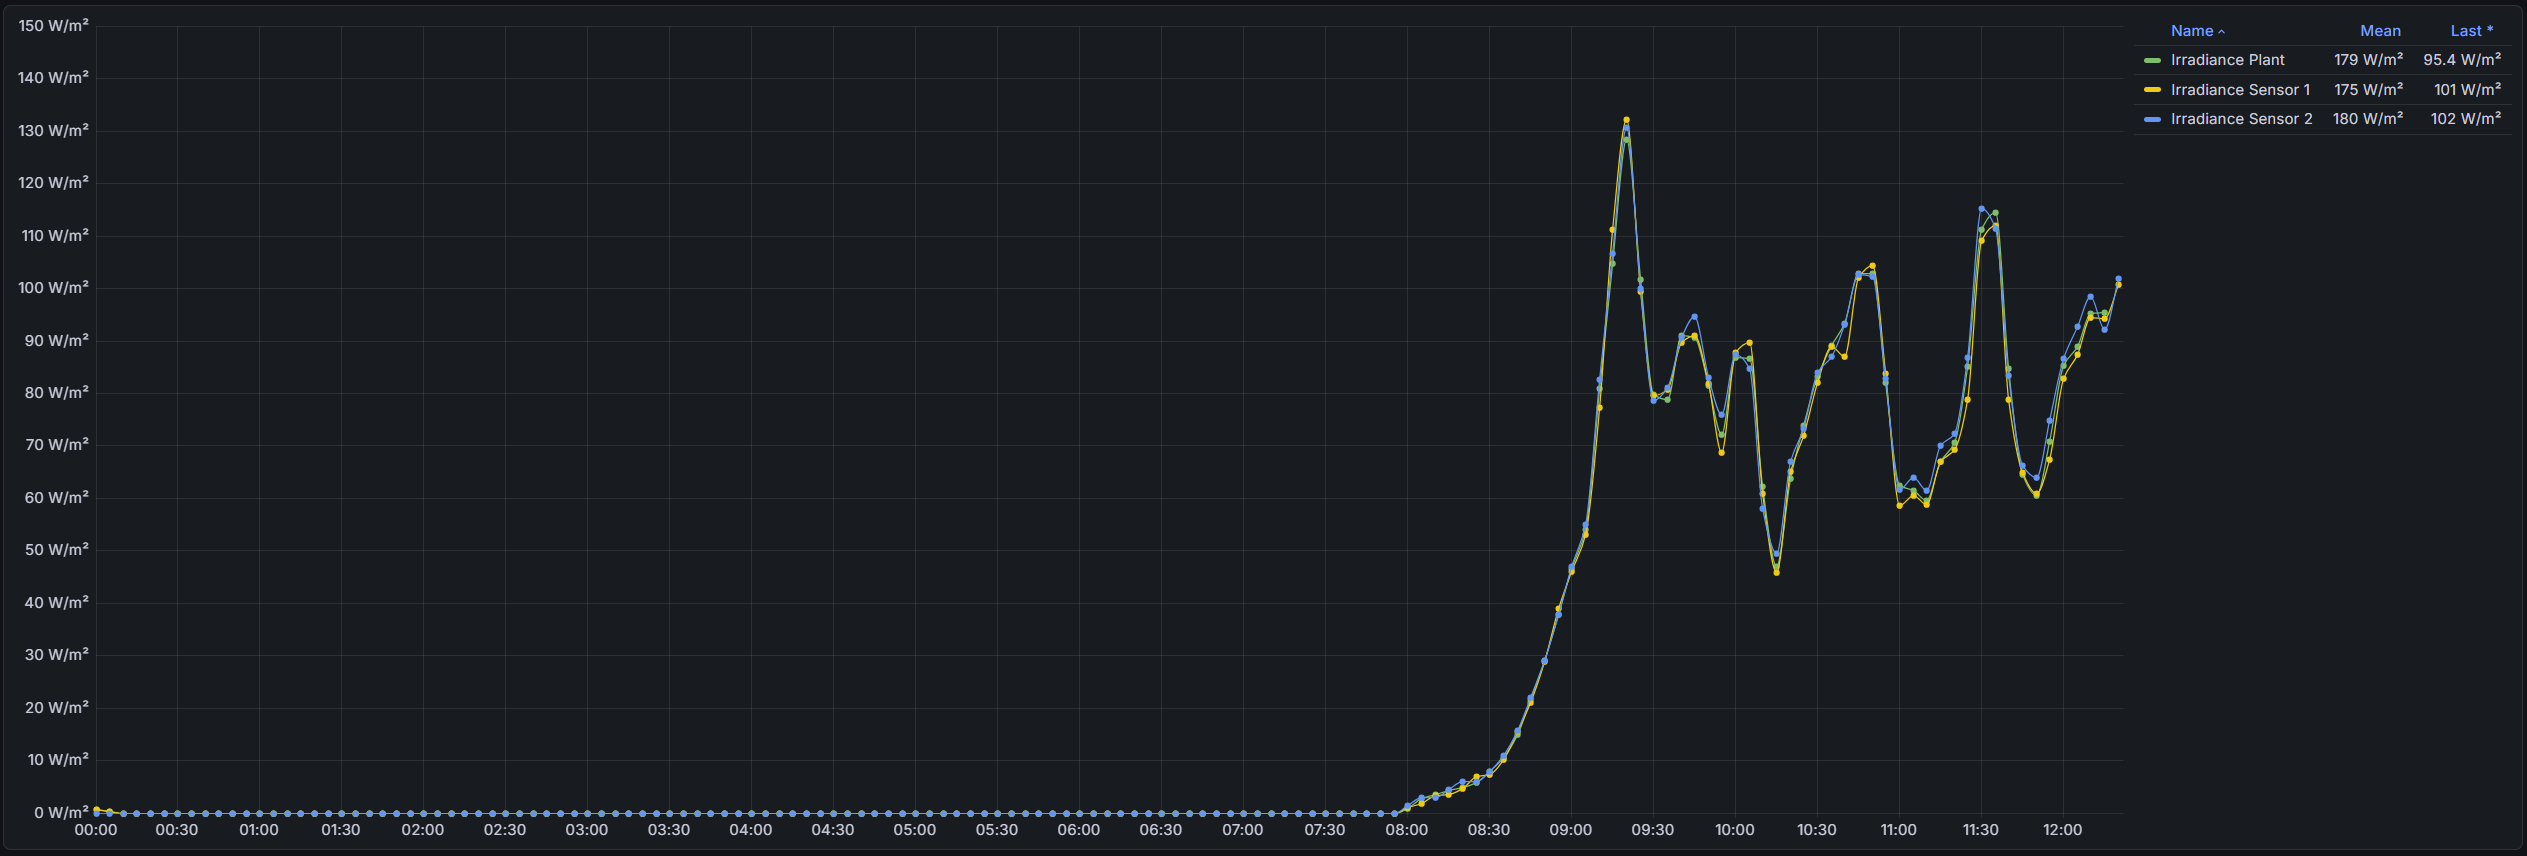This screenshot has width=2527, height=856.
Task: Toggle the Irradiance Sensor 2 series in legend
Action: (2241, 119)
